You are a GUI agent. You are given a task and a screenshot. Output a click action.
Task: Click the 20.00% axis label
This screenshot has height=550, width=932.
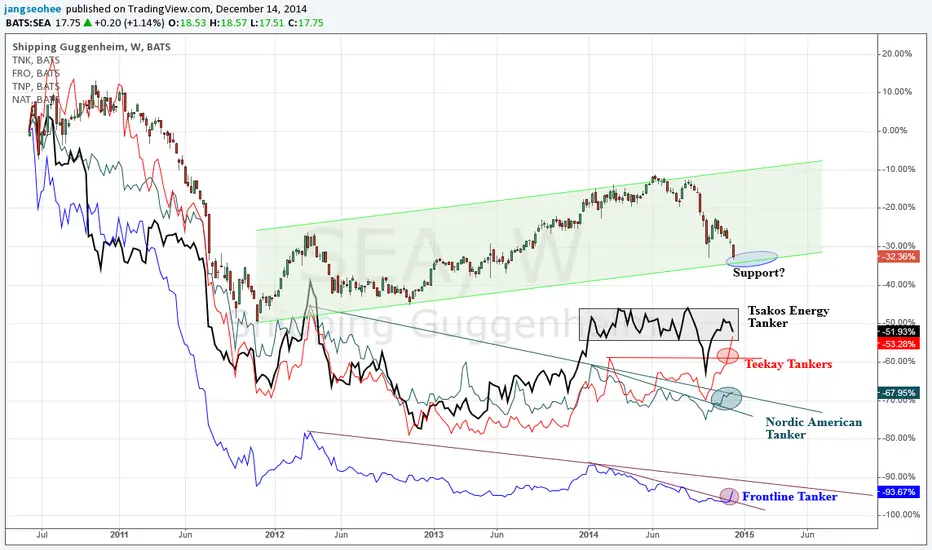898,54
